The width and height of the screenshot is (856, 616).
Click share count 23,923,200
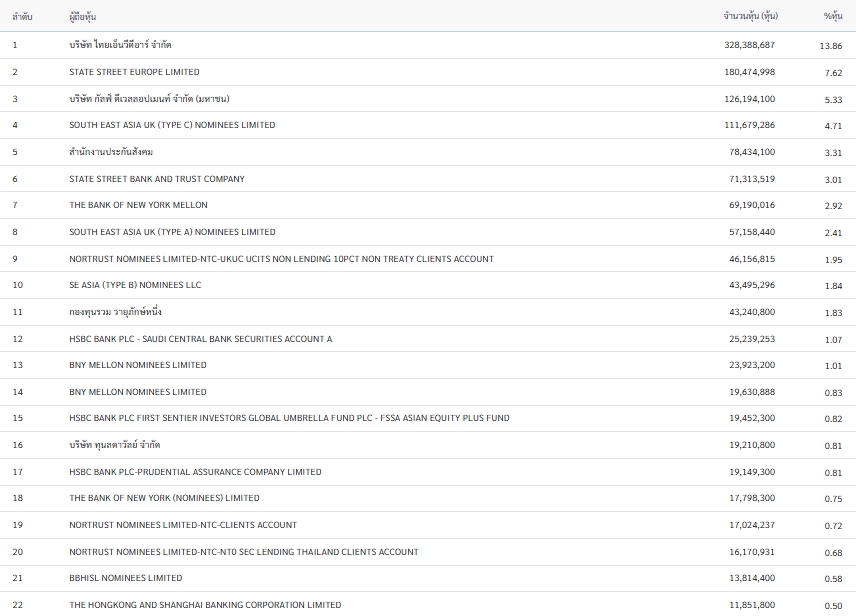point(752,365)
